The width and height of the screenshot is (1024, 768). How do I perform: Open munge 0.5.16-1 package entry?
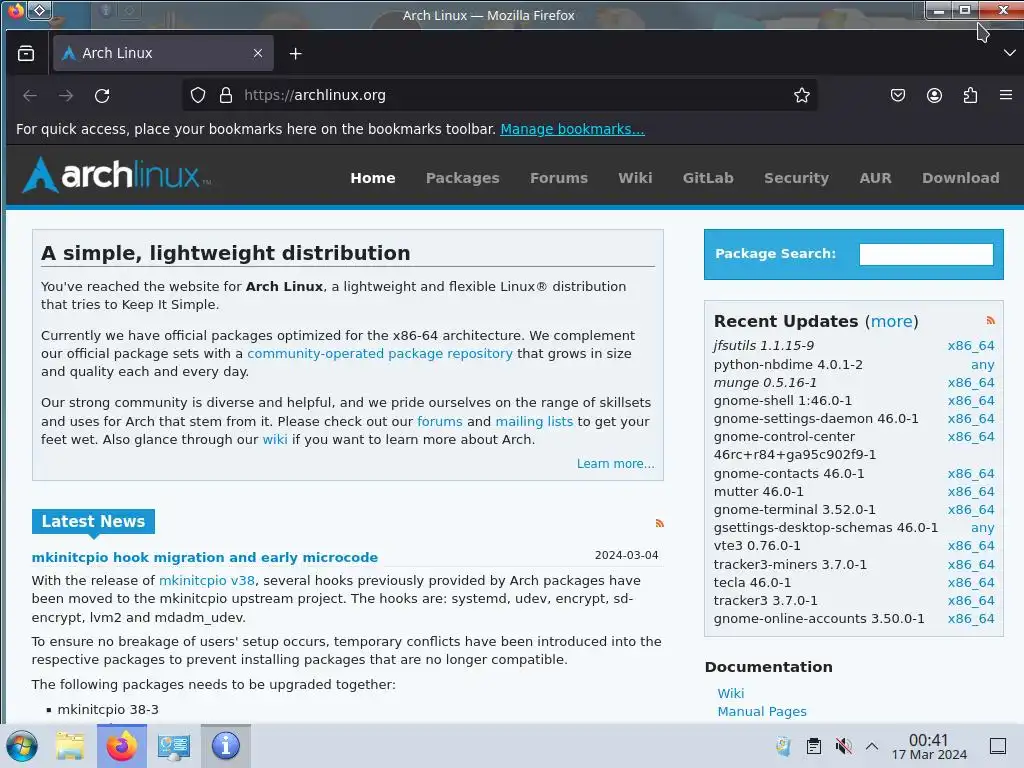[765, 383]
